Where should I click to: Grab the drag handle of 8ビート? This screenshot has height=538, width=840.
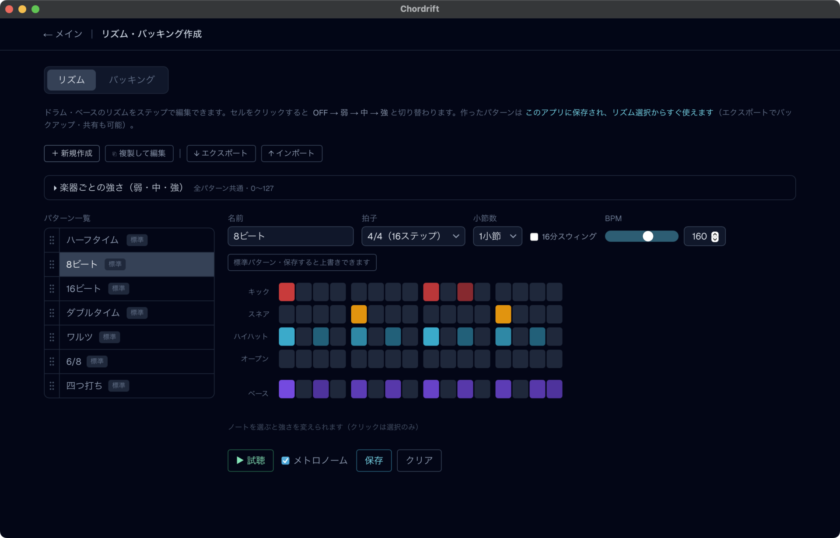(52, 264)
